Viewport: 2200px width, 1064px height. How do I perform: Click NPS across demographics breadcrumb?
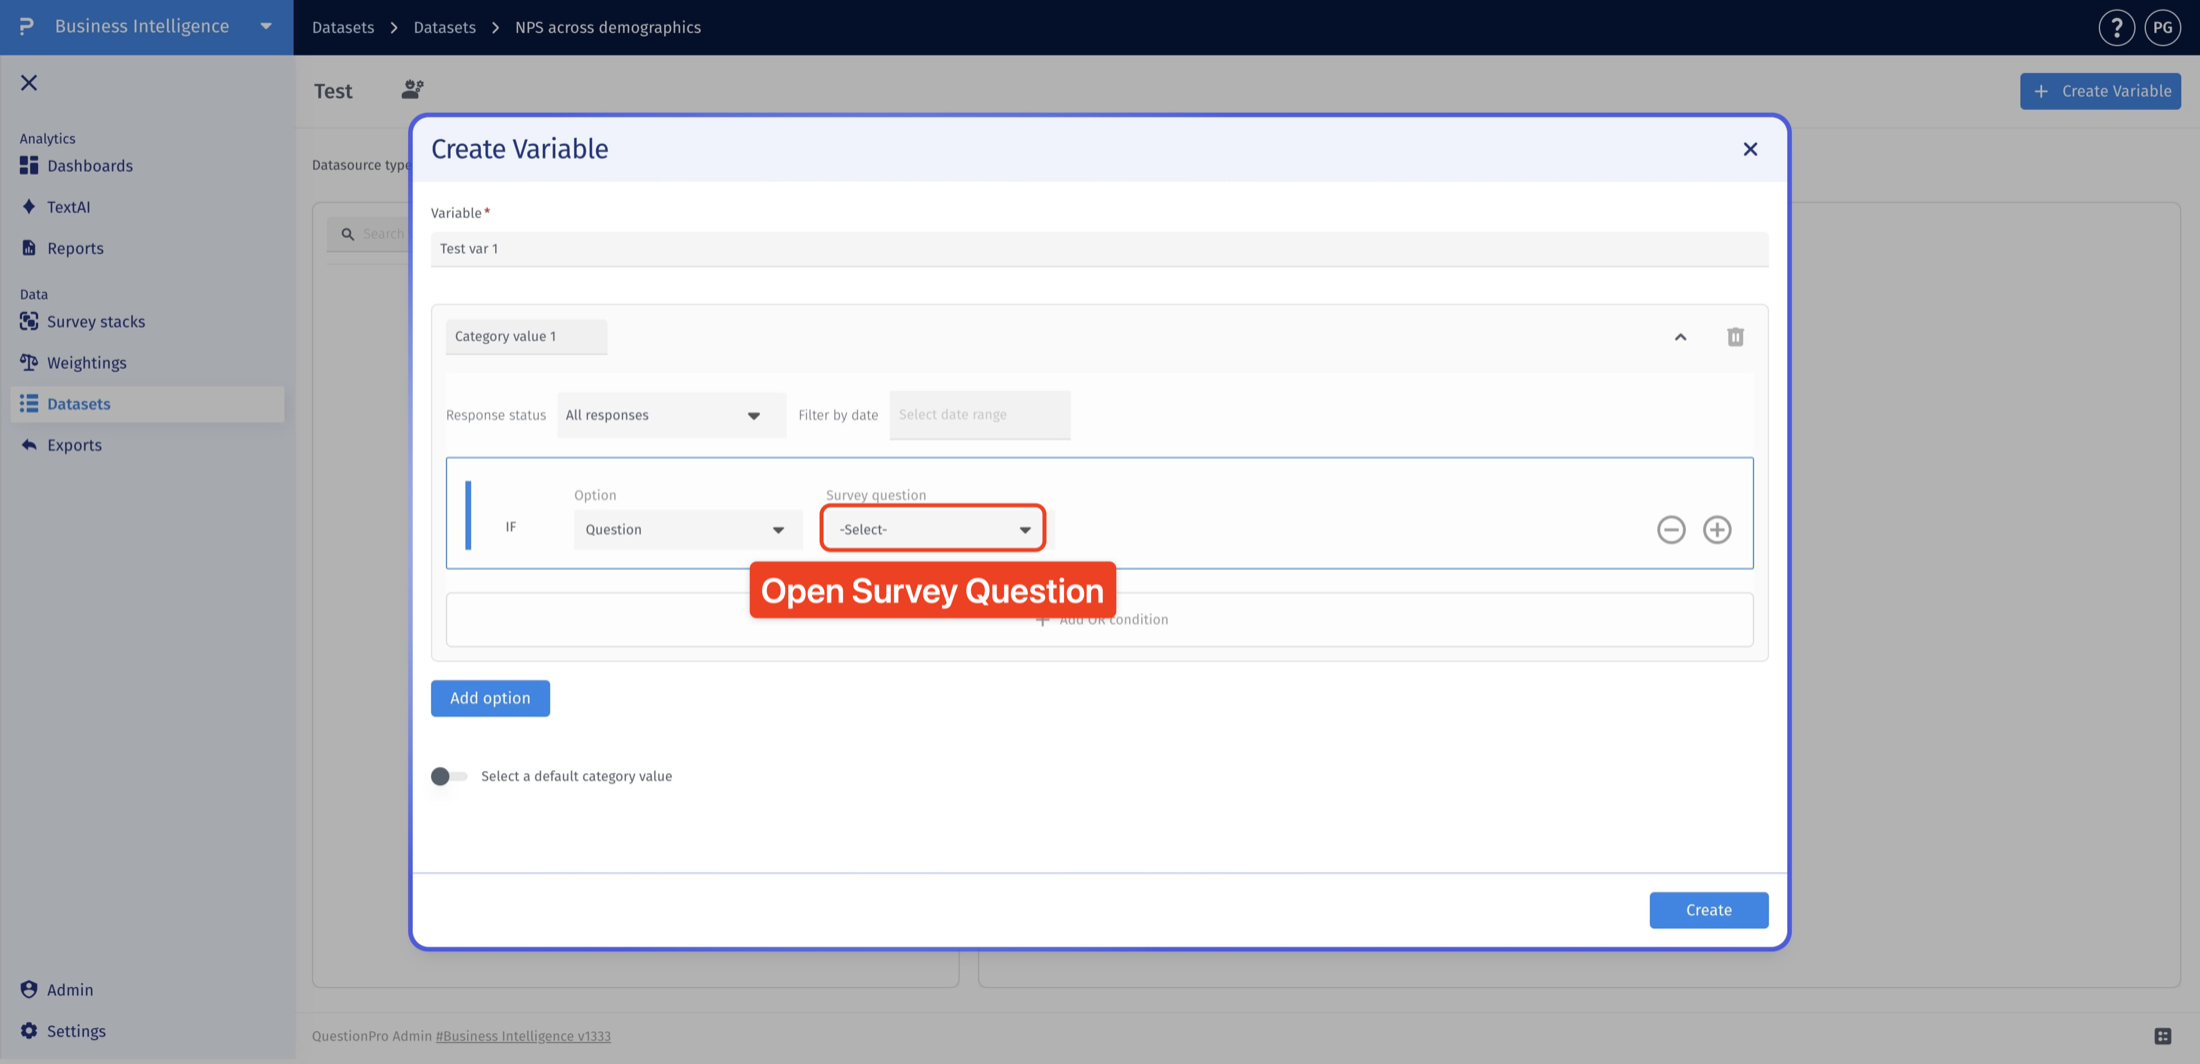pyautogui.click(x=608, y=27)
